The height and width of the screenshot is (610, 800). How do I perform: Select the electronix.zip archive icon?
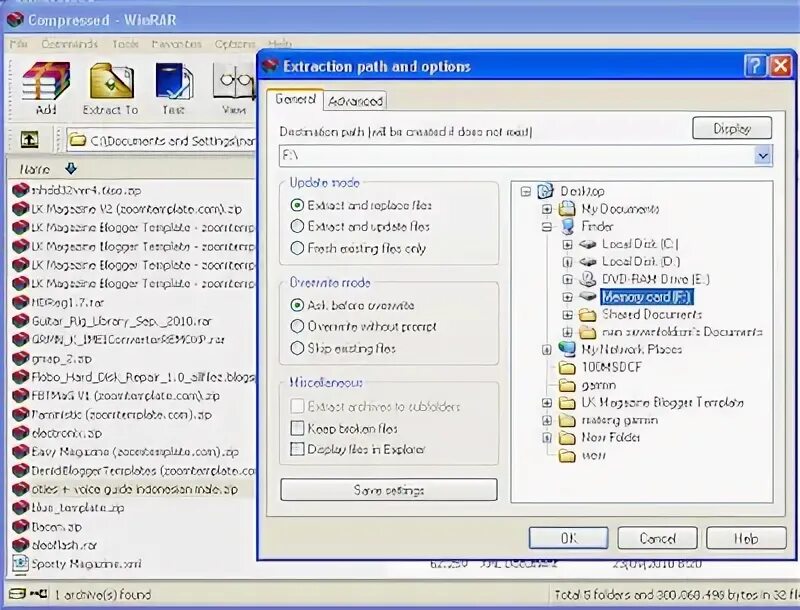(x=20, y=433)
